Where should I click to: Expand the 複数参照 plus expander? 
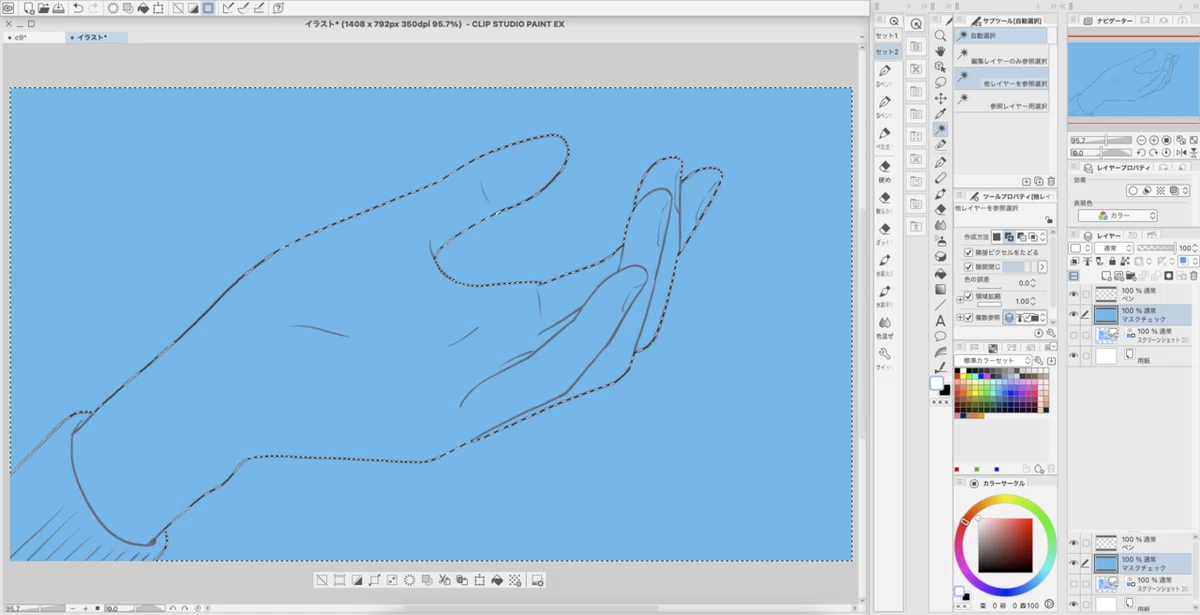pyautogui.click(x=960, y=318)
